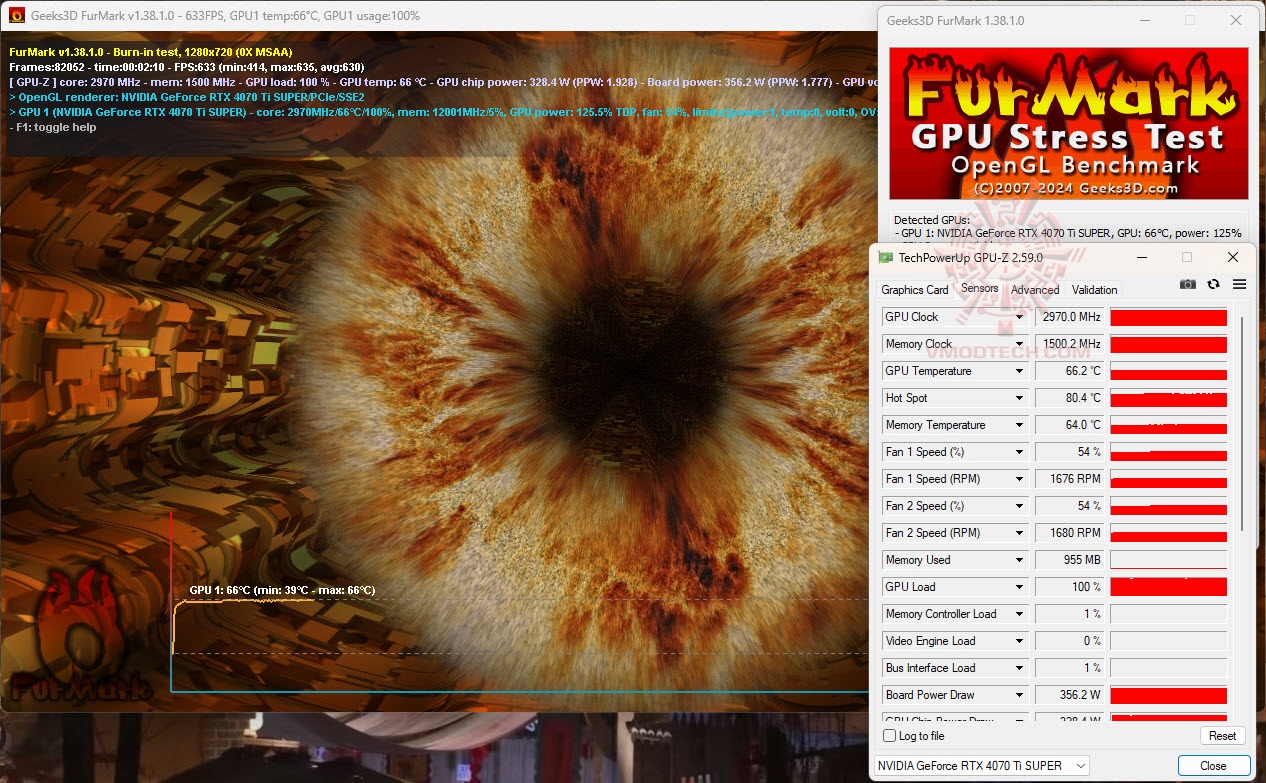Screen dimensions: 1266x783
Task: Expand the Fan 2 Speed (%) dropdown
Action: click(1019, 506)
